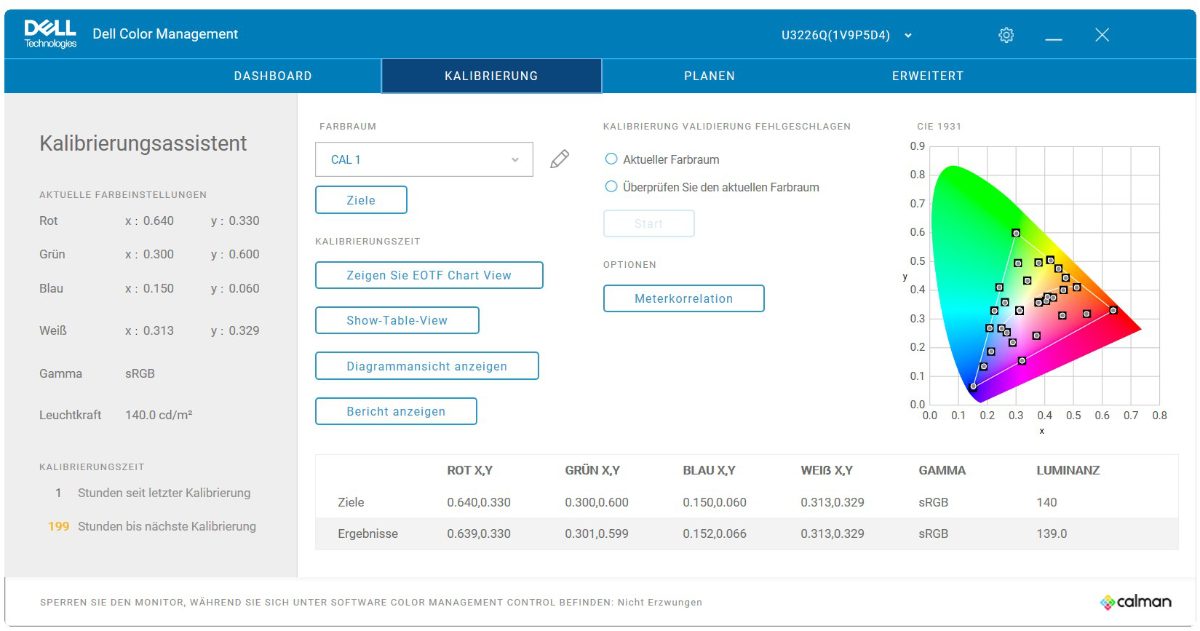This screenshot has width=1200, height=631.
Task: Close the Dell Color Management window
Action: (x=1102, y=35)
